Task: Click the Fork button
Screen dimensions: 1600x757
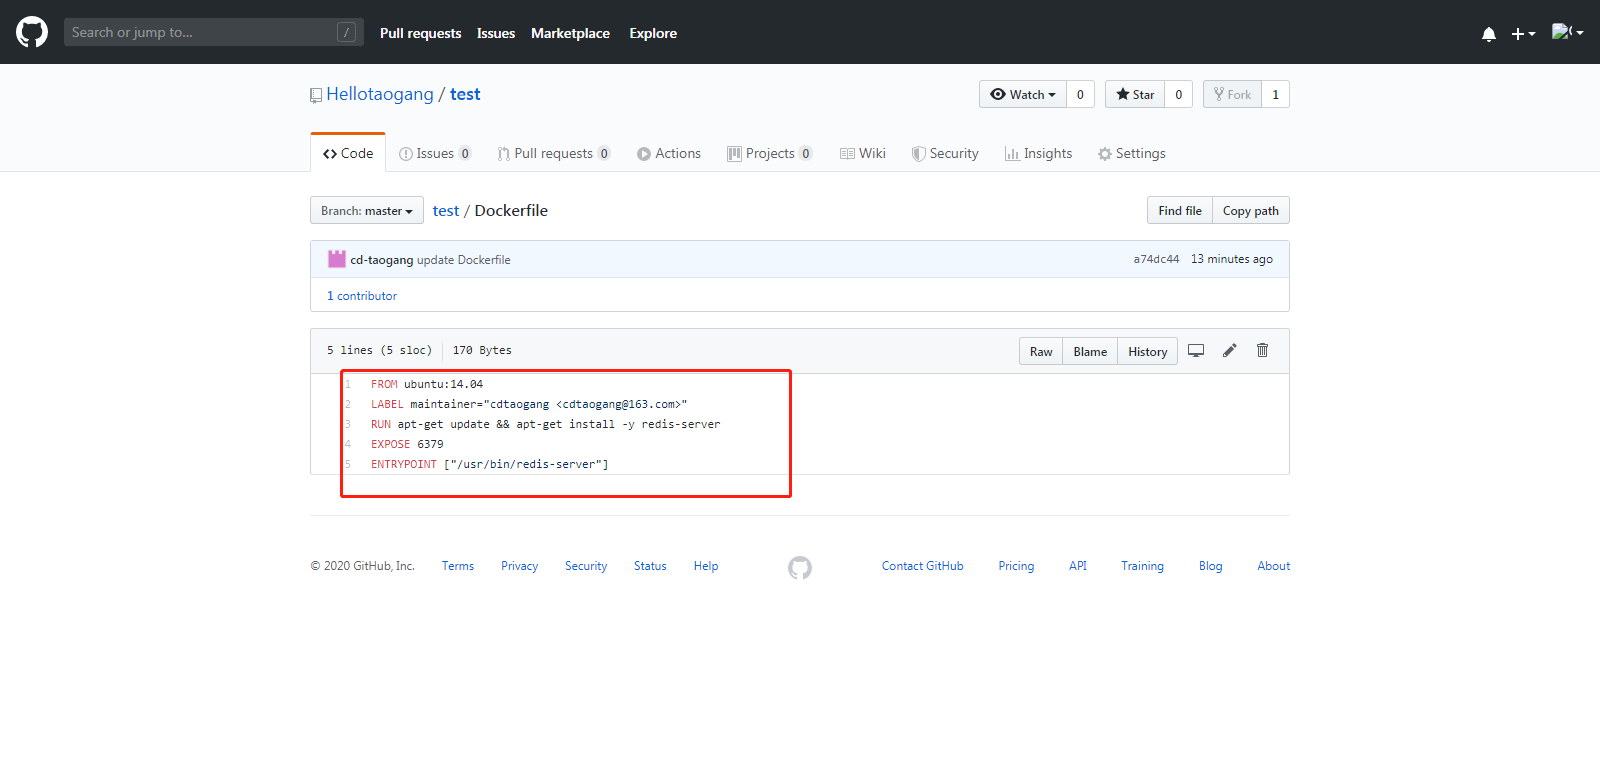Action: 1232,94
